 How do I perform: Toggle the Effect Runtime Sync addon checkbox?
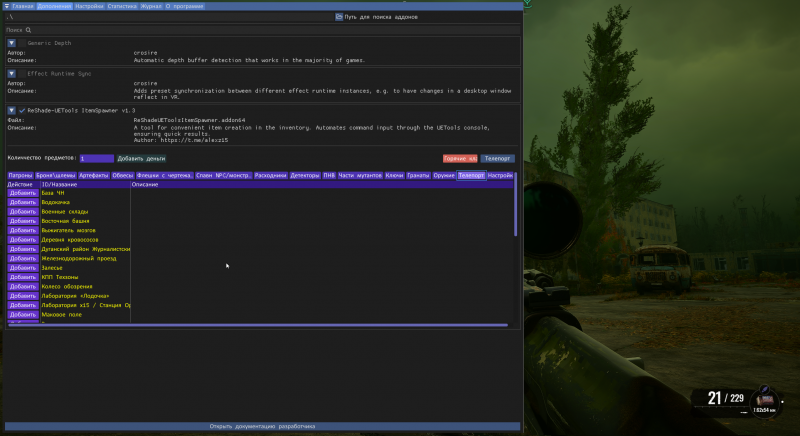tap(22, 74)
